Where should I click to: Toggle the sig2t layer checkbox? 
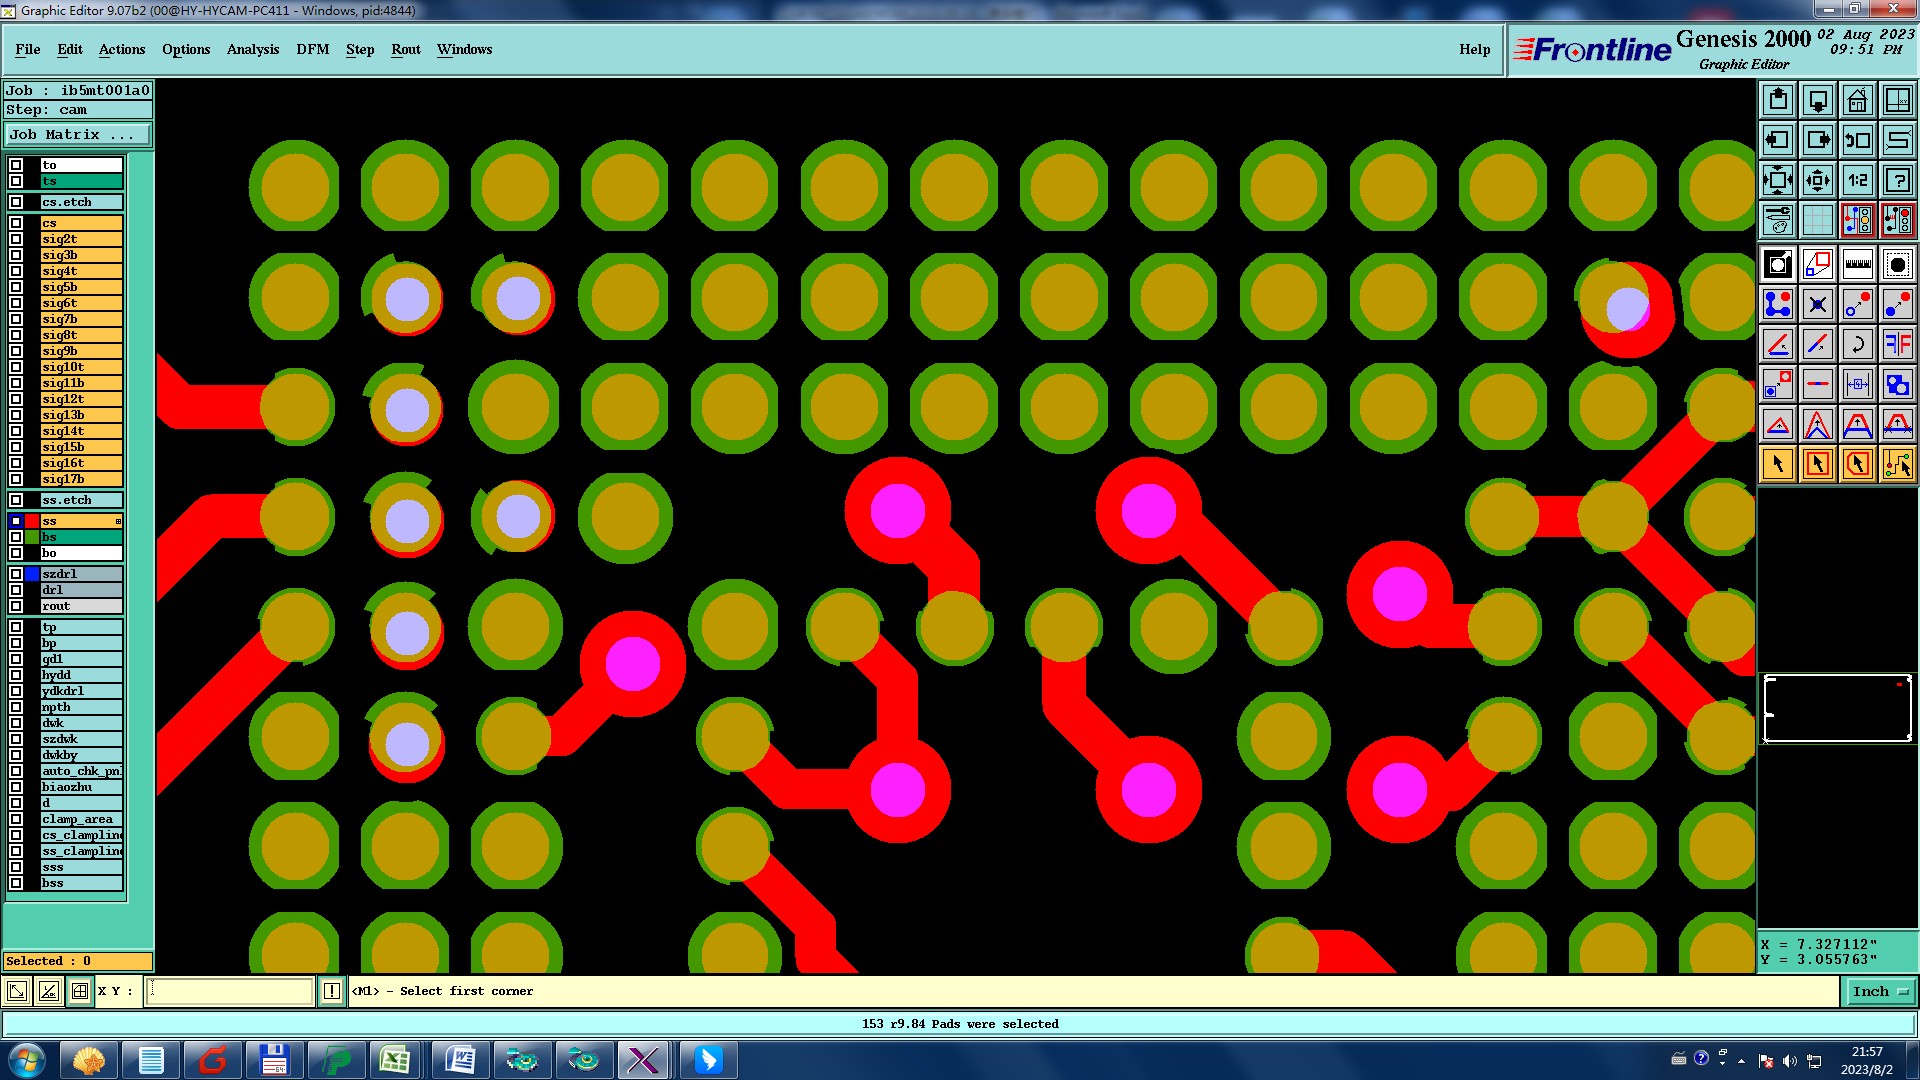click(x=16, y=239)
